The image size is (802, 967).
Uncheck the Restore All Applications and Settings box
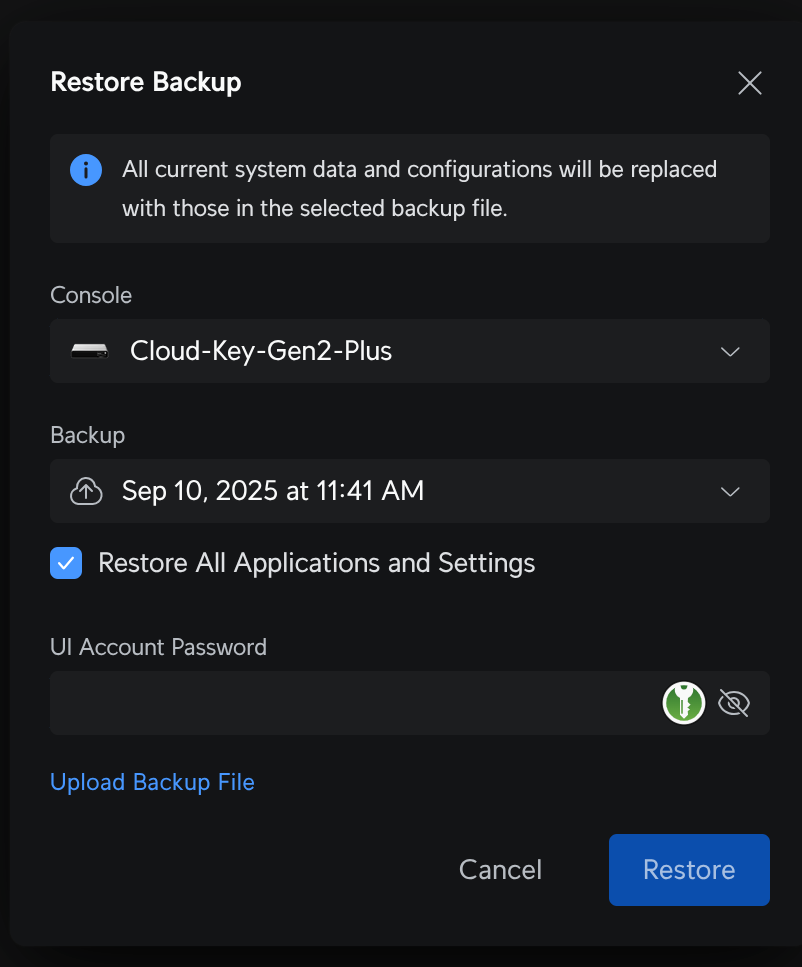pyautogui.click(x=66, y=563)
